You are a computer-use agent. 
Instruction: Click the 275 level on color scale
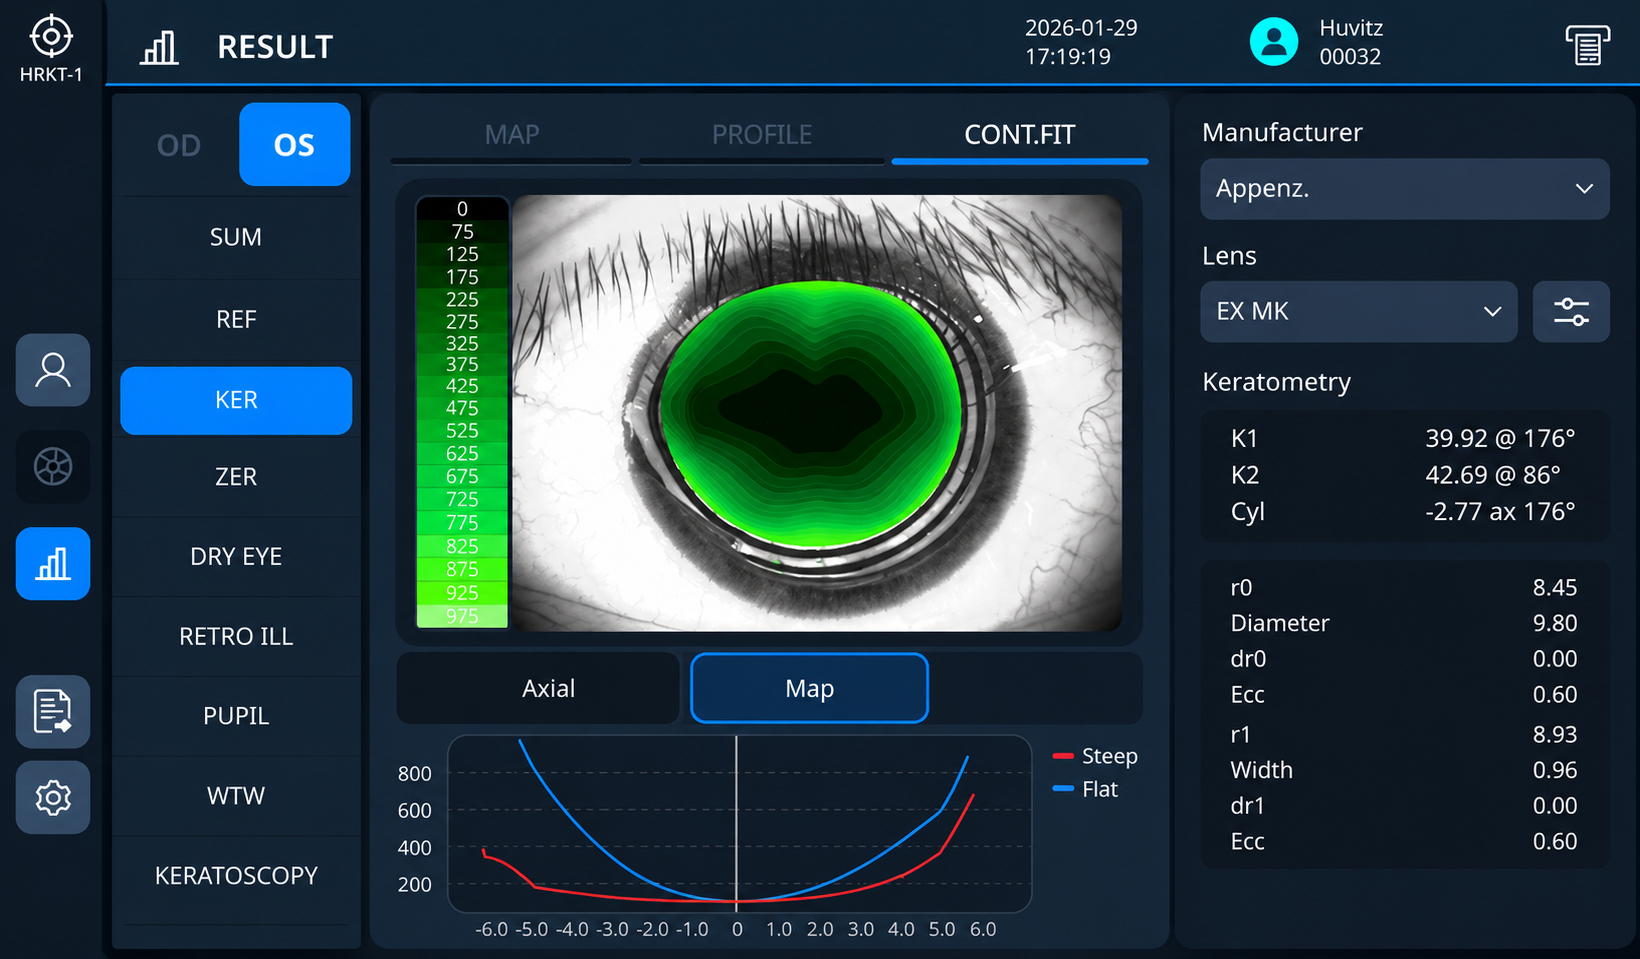coord(462,322)
